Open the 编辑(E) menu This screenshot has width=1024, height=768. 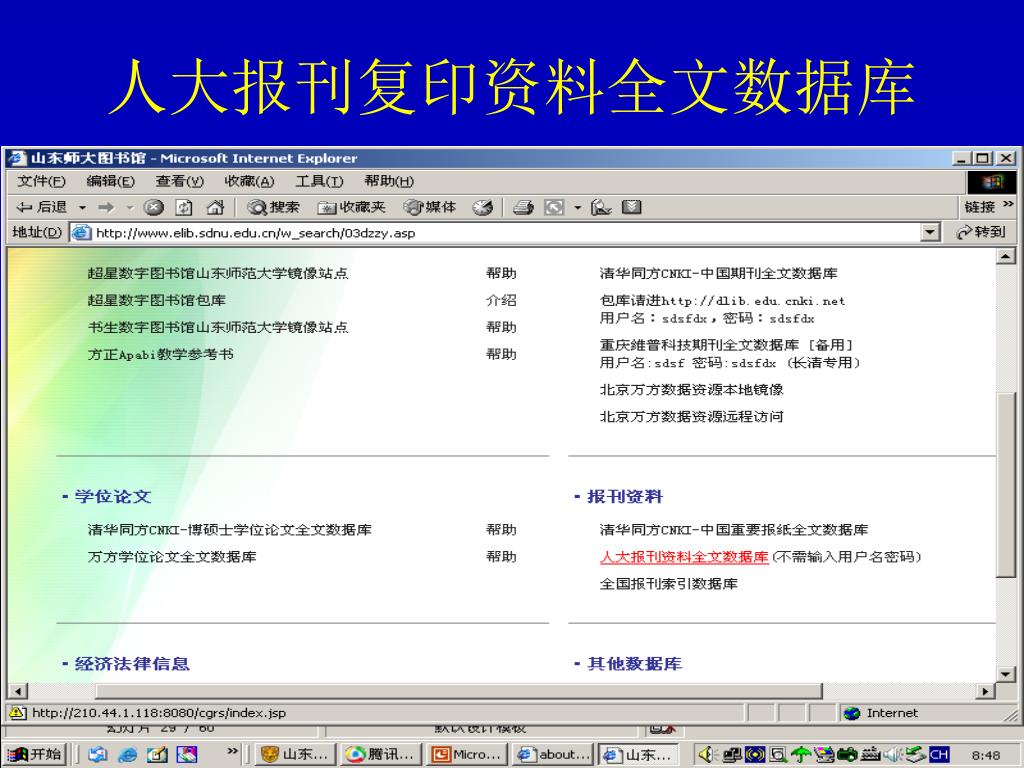point(110,182)
